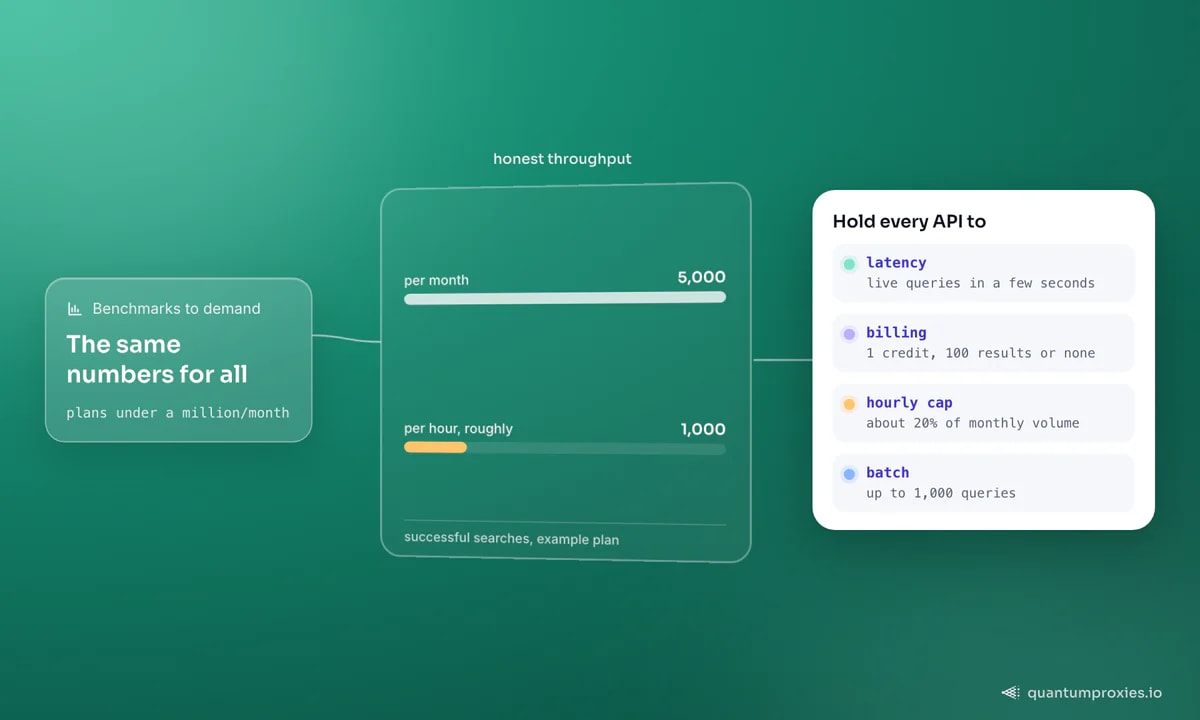Click the bar chart icon beside Benchmarks to demand

coord(74,309)
